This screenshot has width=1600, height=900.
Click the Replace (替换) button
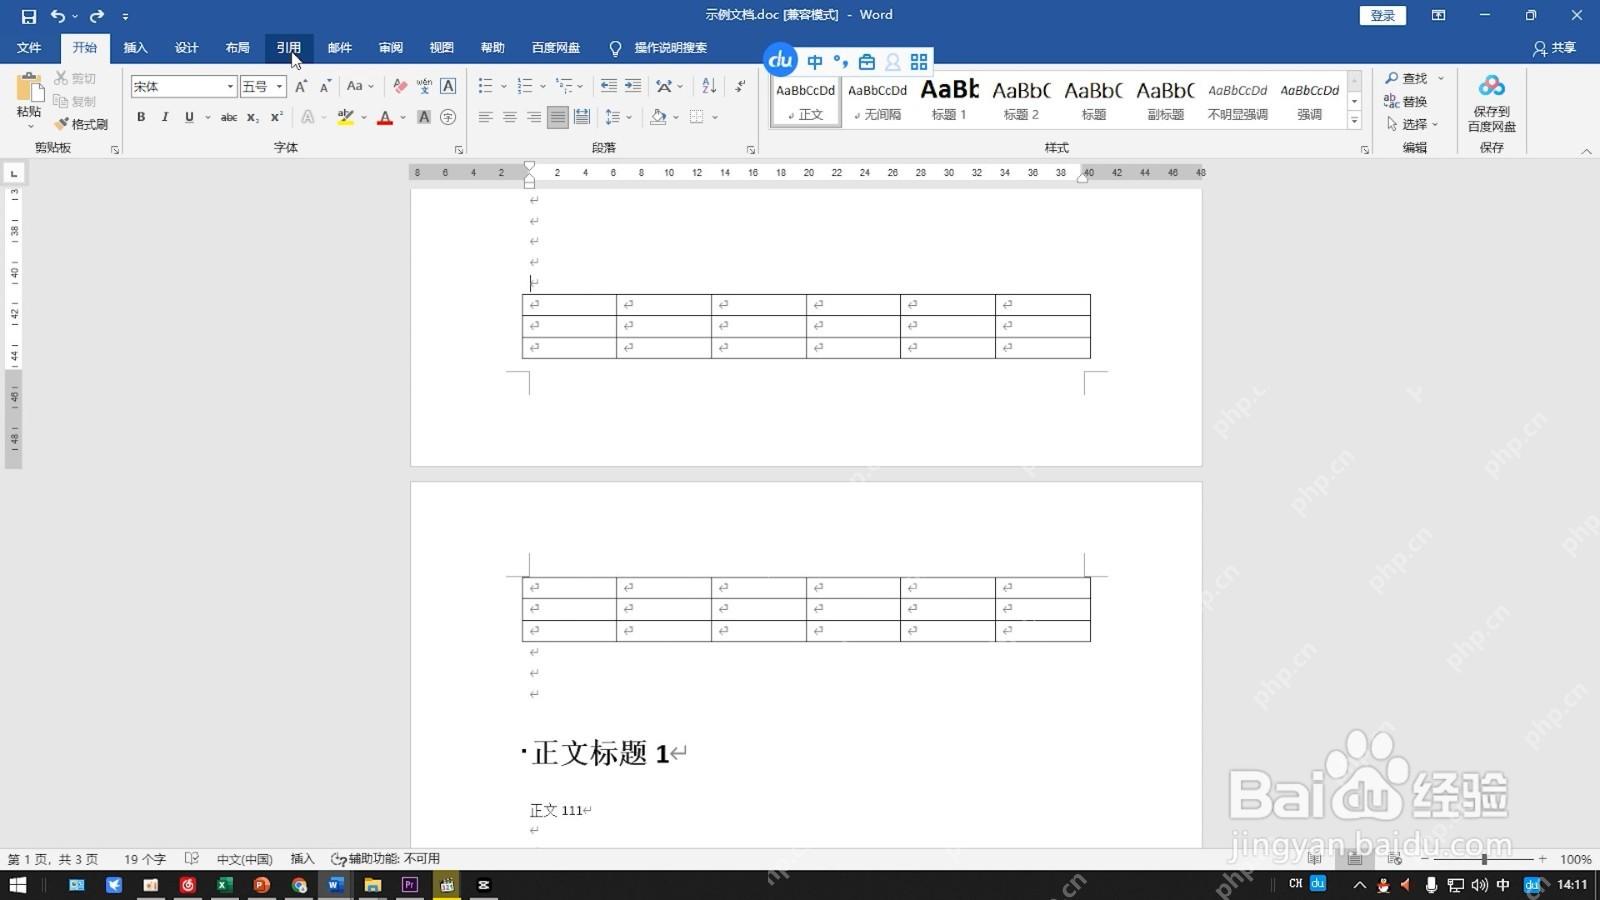(x=1405, y=101)
